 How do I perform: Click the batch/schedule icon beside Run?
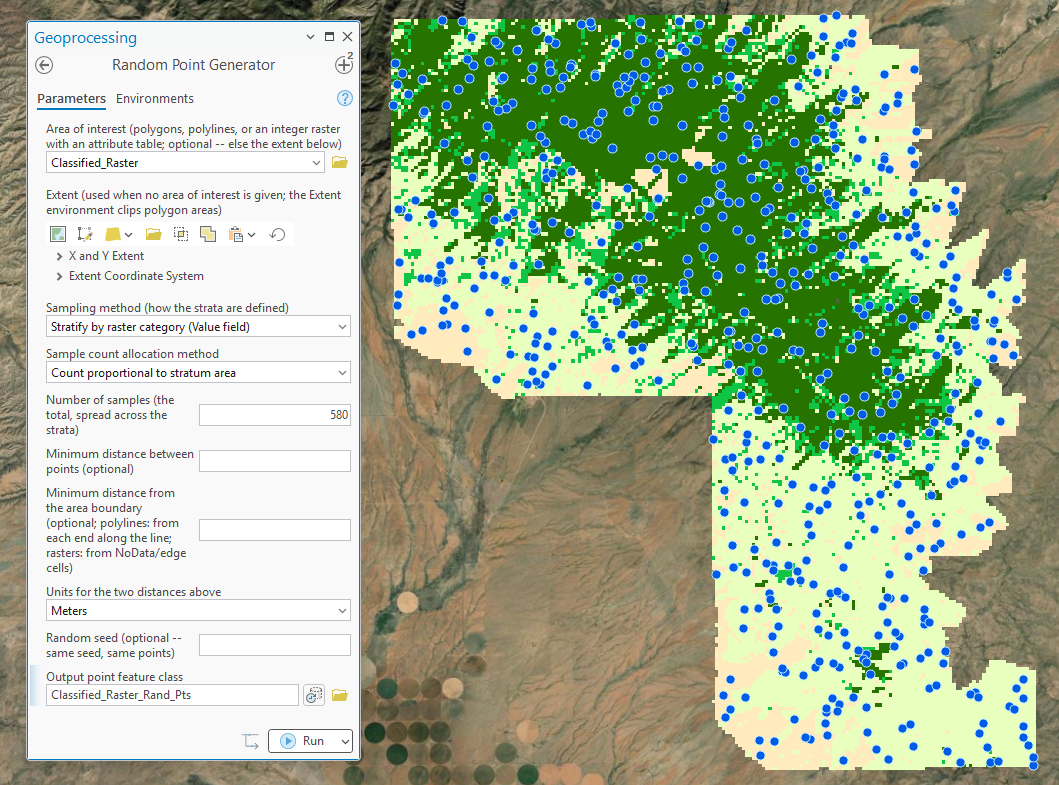251,741
